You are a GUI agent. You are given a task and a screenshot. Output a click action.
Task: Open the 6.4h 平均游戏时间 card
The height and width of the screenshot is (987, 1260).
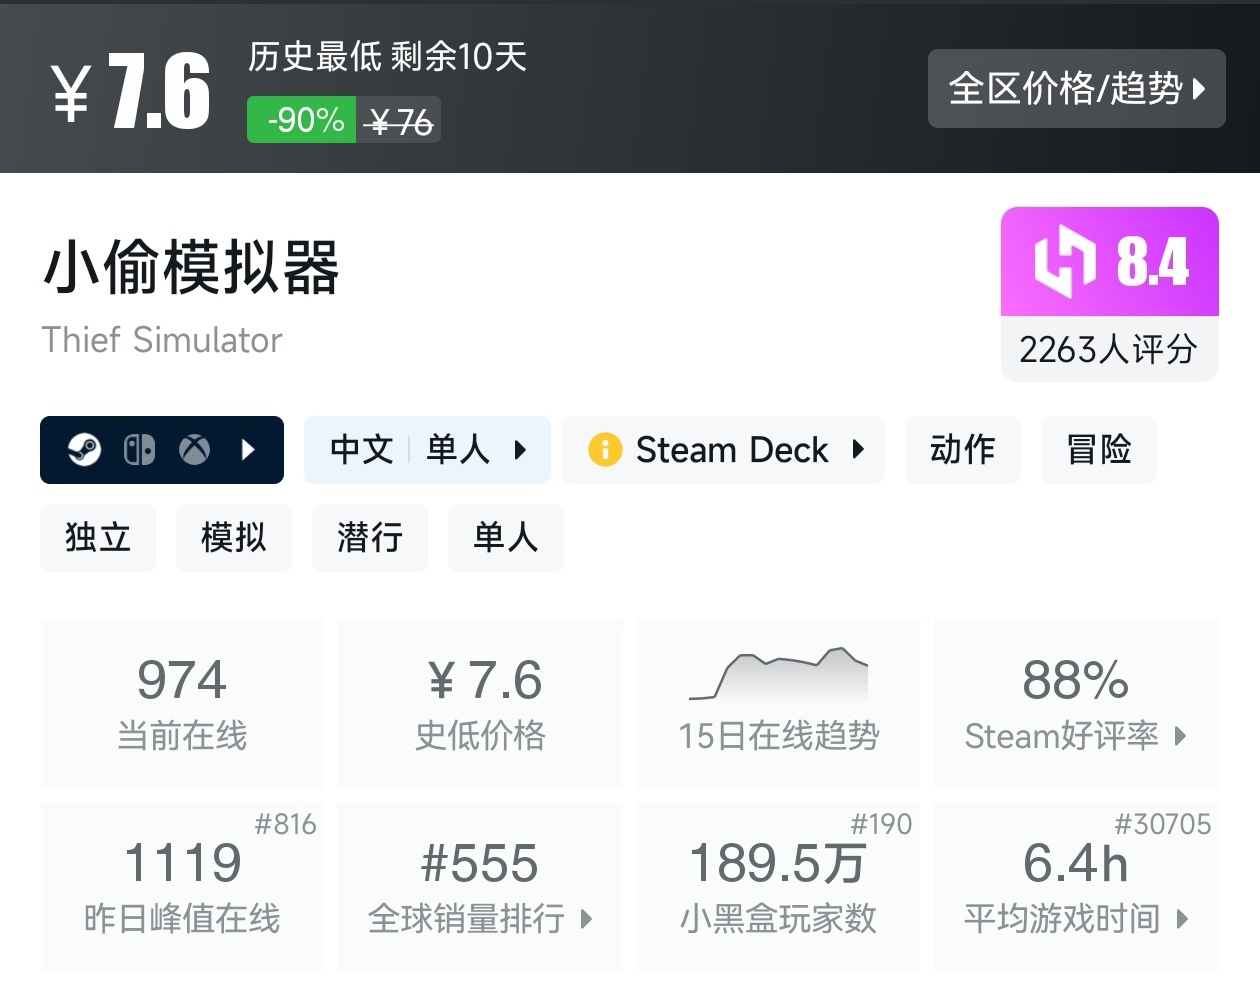1076,886
